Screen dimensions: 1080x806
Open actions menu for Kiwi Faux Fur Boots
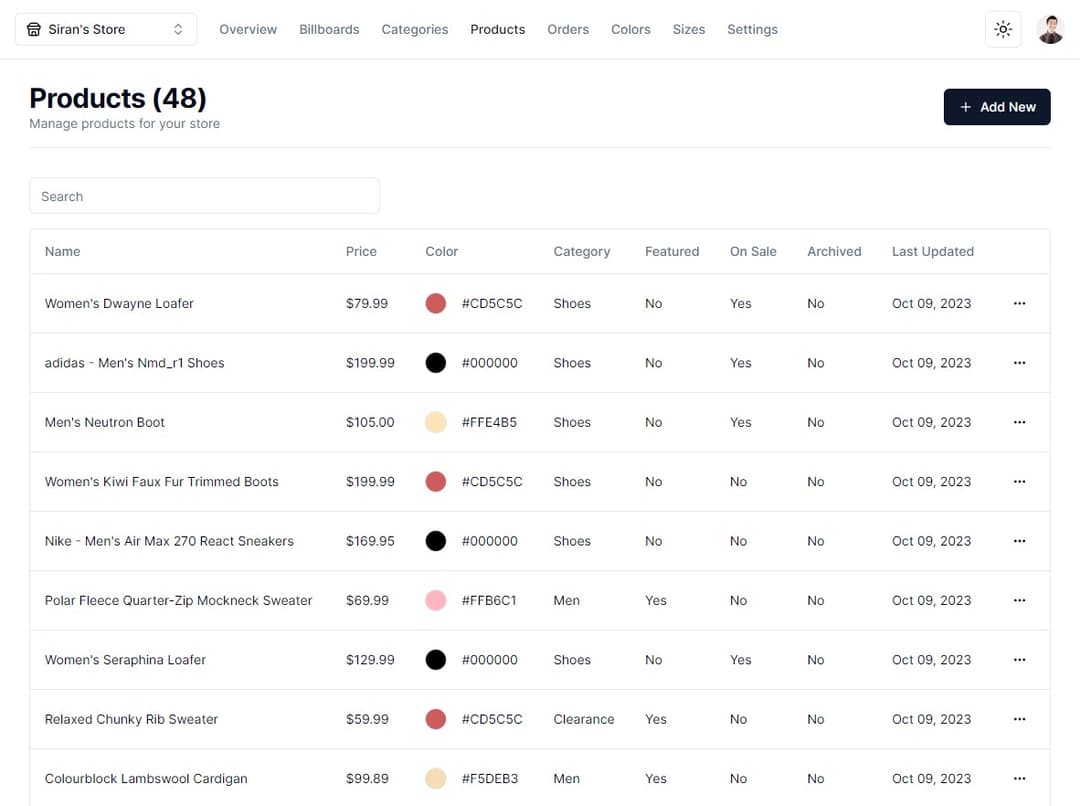1019,482
